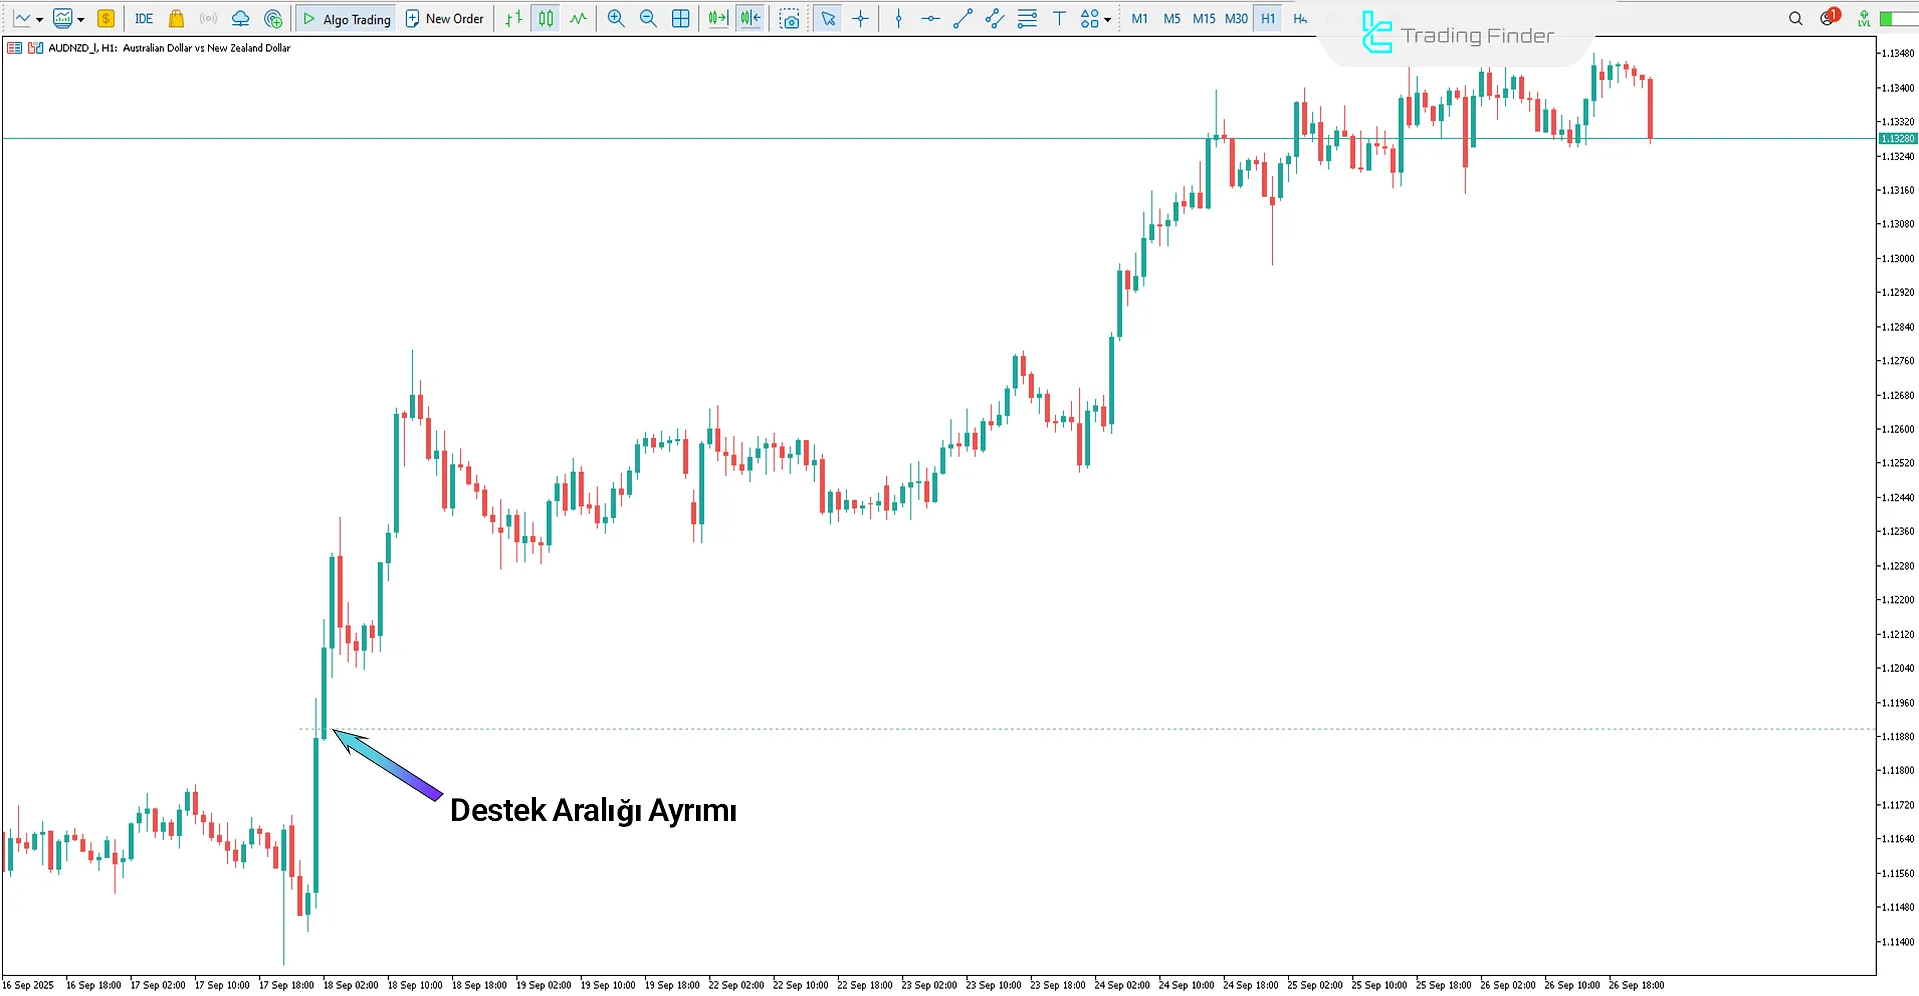This screenshot has width=1919, height=996.
Task: Open the tile windows grid layout
Action: 681,19
